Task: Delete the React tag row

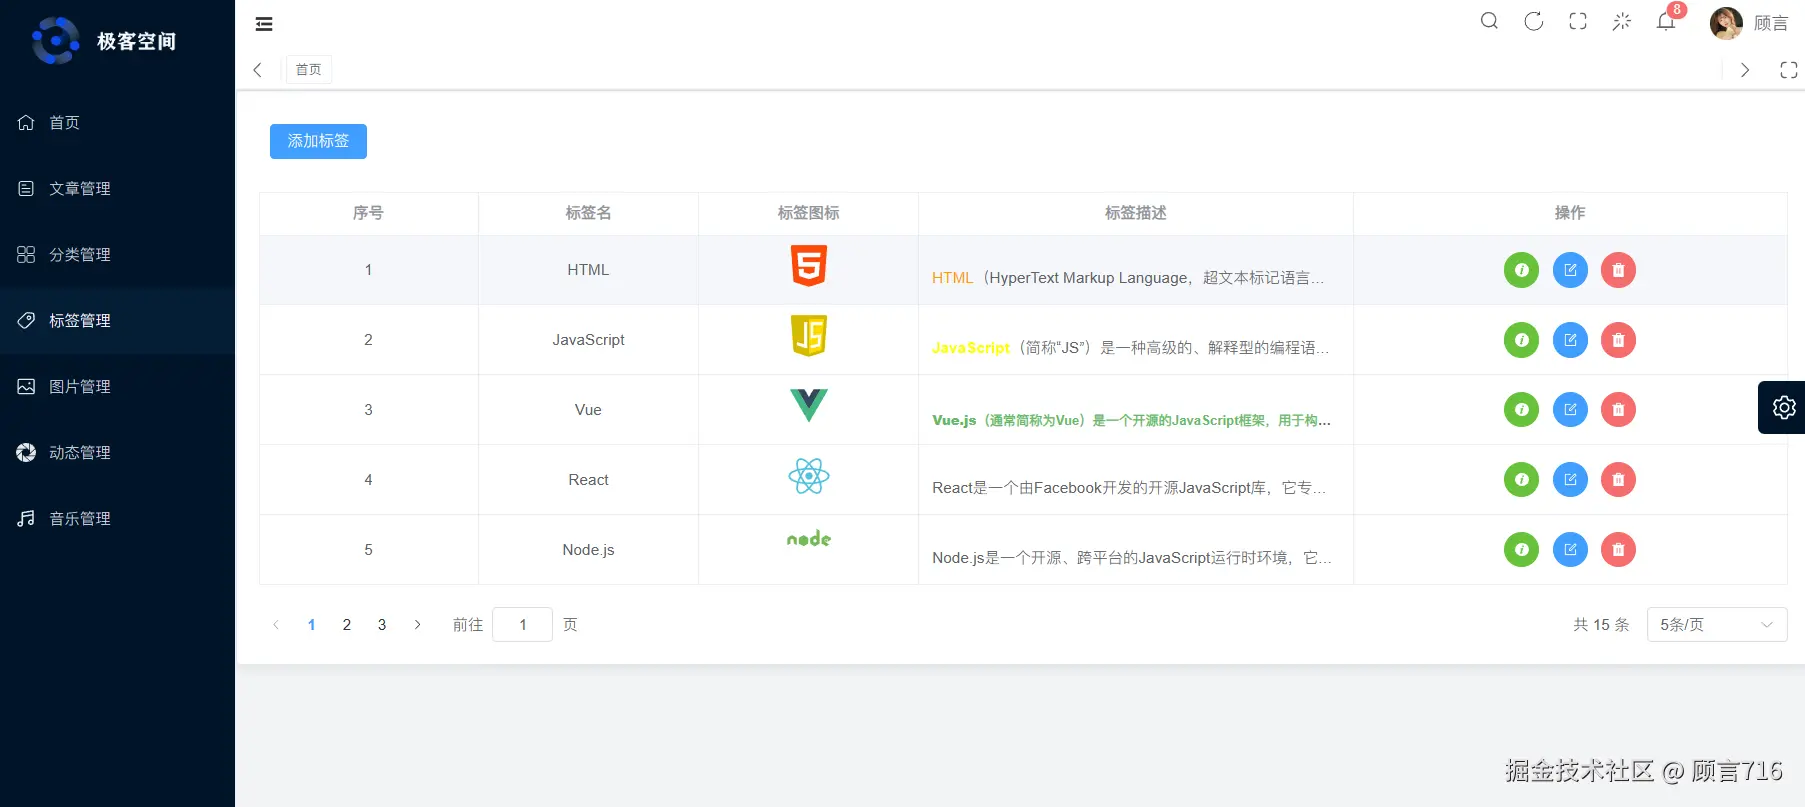Action: tap(1618, 480)
